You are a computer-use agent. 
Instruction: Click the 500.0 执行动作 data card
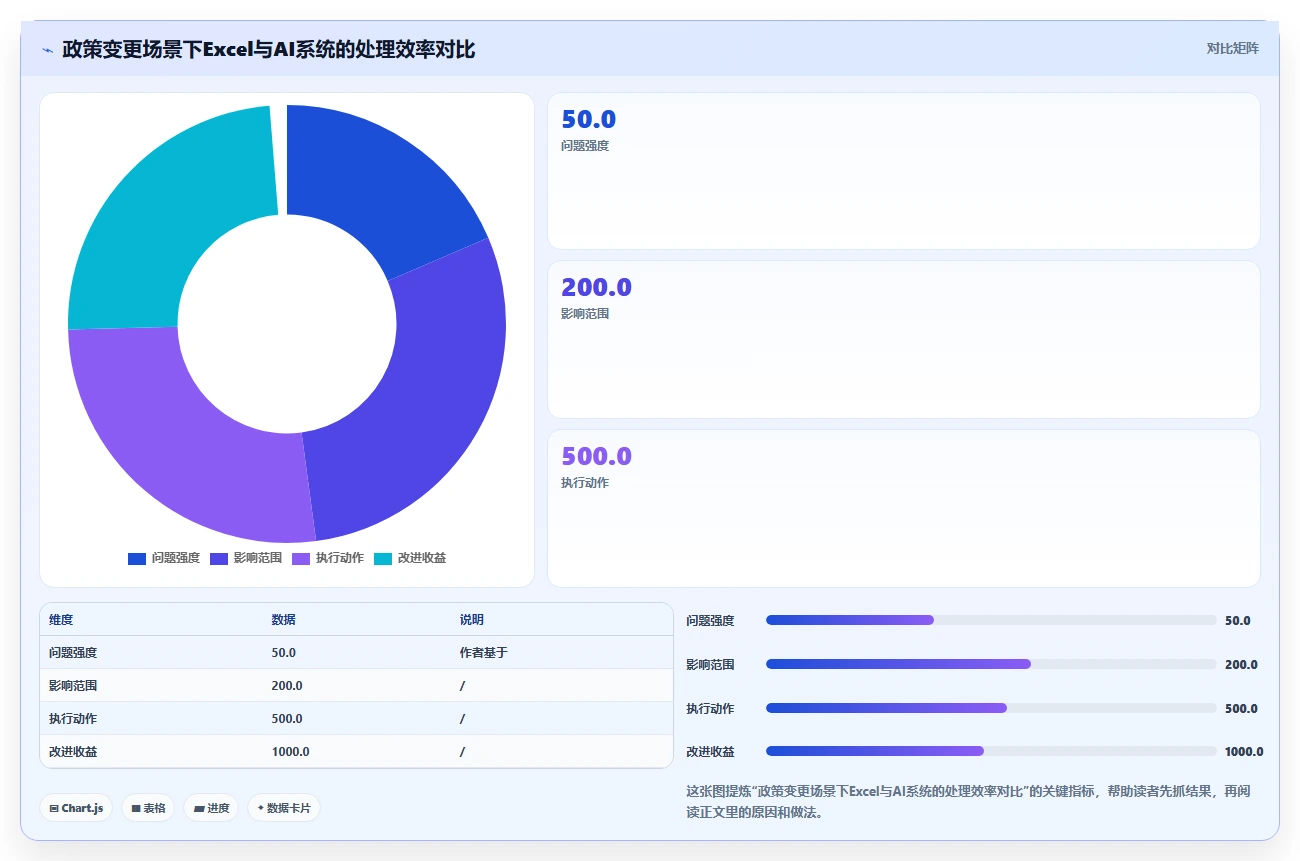(904, 508)
